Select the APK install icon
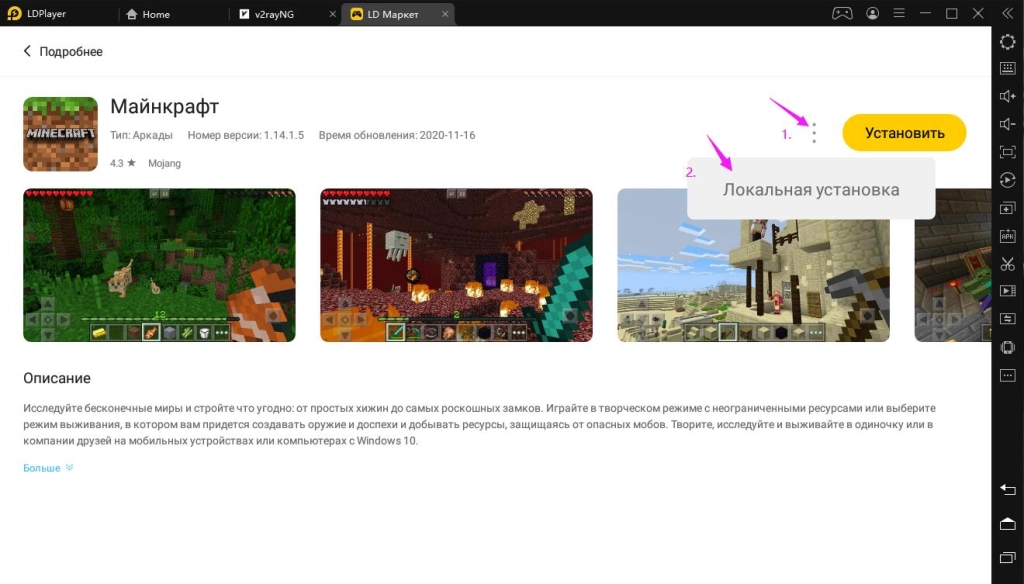Viewport: 1024px width, 584px height. (1008, 236)
